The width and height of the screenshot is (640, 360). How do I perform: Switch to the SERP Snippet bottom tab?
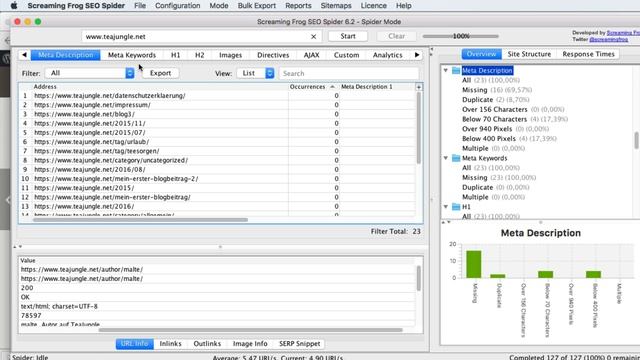[x=300, y=344]
